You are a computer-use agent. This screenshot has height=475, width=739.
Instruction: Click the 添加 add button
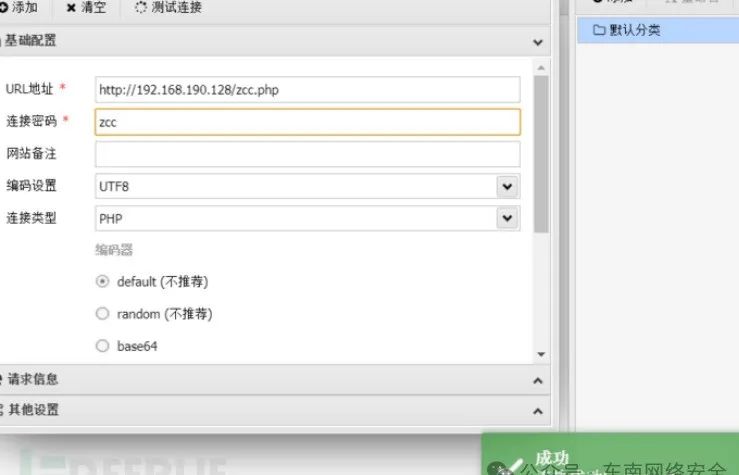[19, 7]
